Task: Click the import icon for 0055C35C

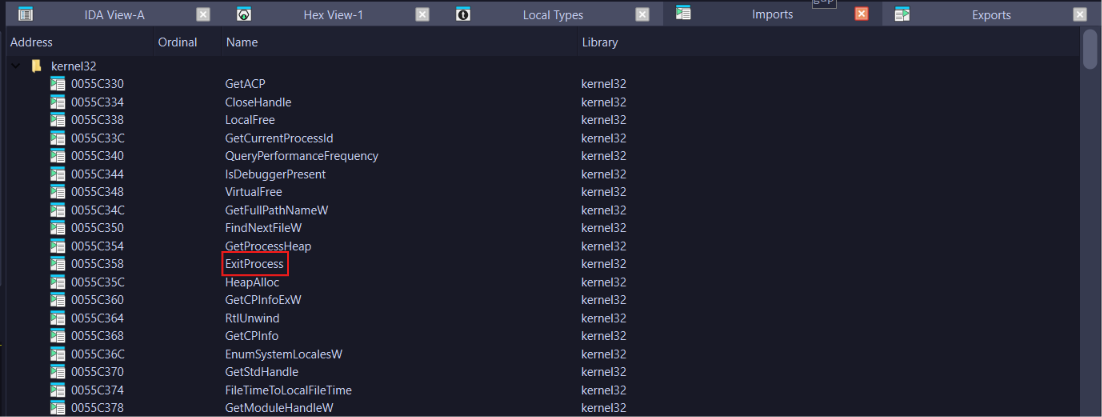Action: (58, 282)
